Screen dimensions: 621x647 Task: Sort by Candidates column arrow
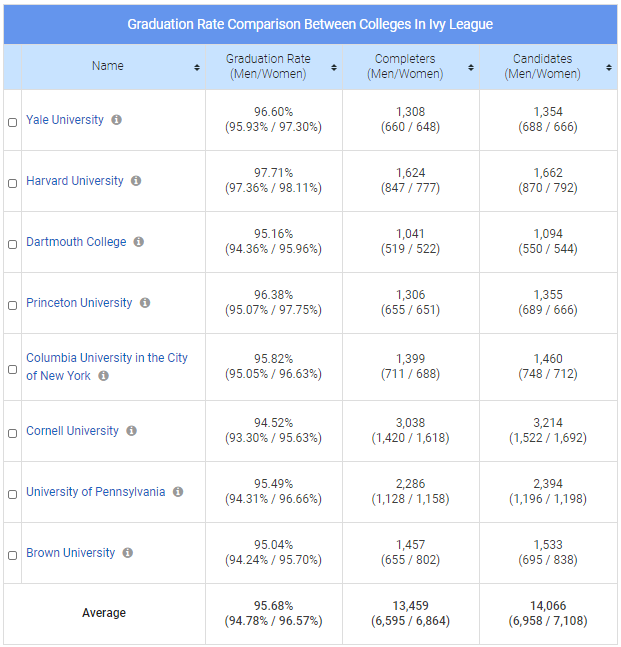608,67
